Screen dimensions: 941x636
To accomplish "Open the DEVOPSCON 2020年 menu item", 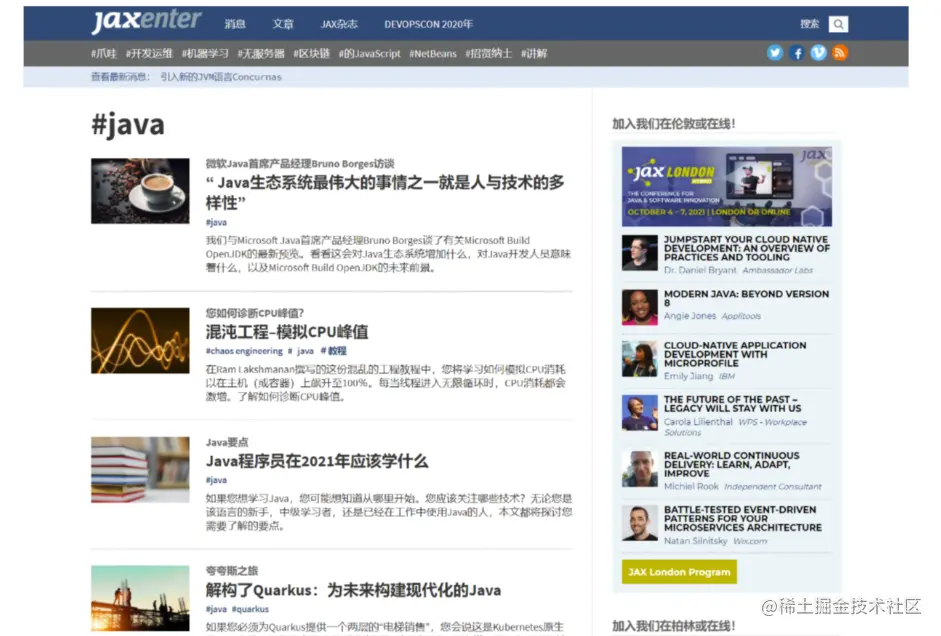I will pos(428,24).
